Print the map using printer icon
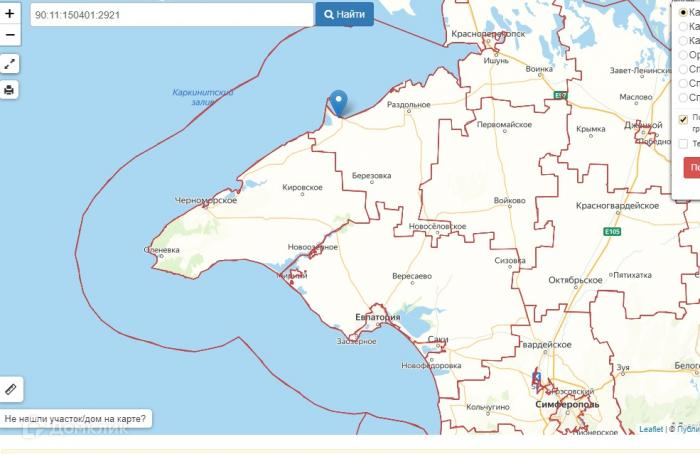The width and height of the screenshot is (700, 454). (x=9, y=90)
